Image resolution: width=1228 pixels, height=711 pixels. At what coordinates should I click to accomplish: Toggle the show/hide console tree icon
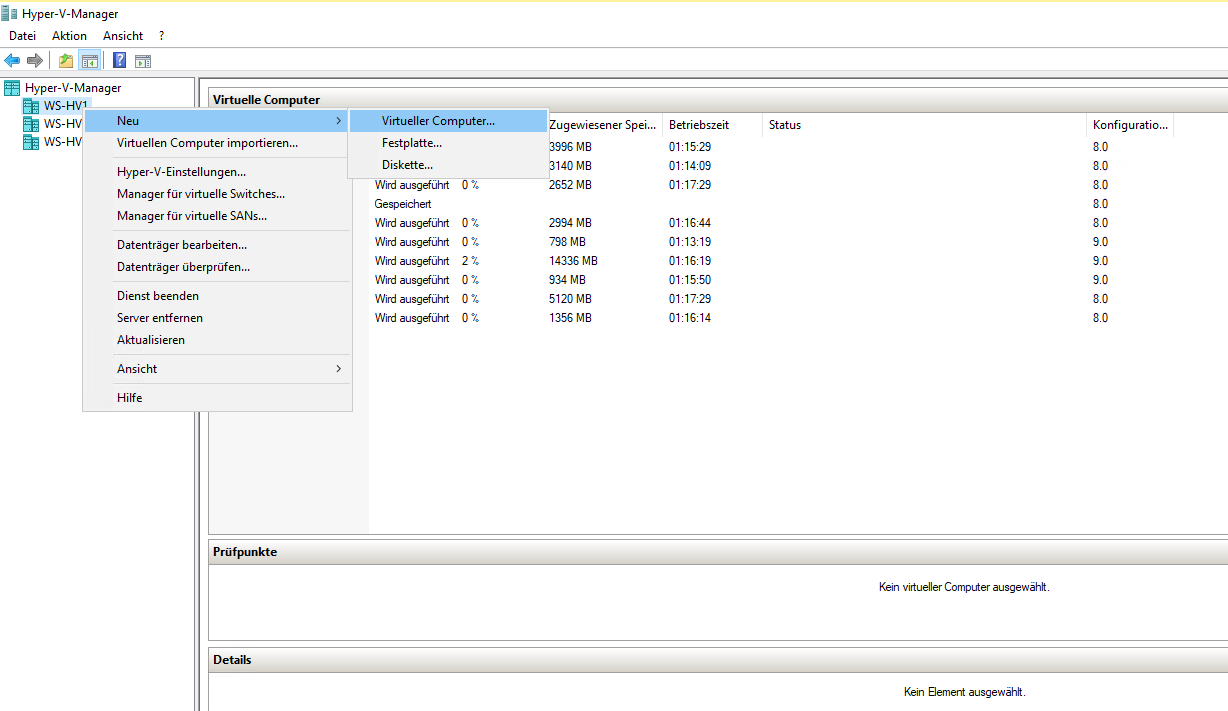(89, 60)
